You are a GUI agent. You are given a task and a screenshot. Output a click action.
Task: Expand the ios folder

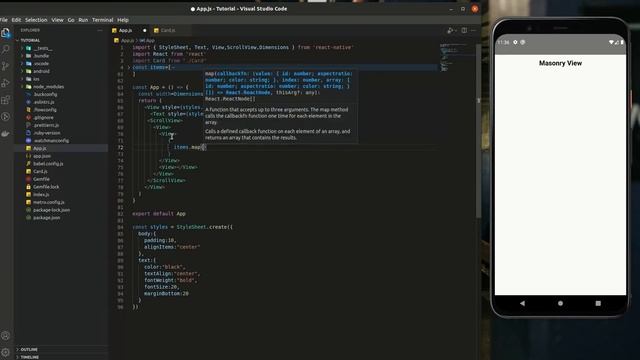tap(36, 79)
